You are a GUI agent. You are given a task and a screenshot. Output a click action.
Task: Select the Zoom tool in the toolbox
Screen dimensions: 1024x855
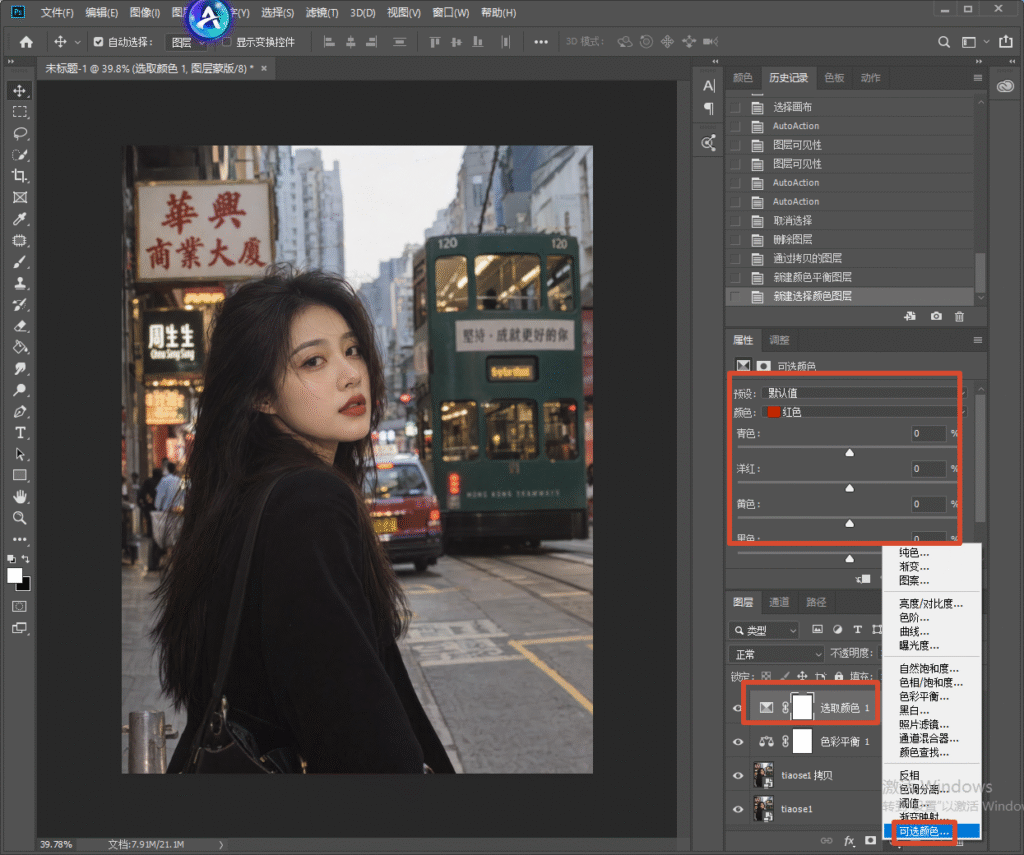click(20, 518)
